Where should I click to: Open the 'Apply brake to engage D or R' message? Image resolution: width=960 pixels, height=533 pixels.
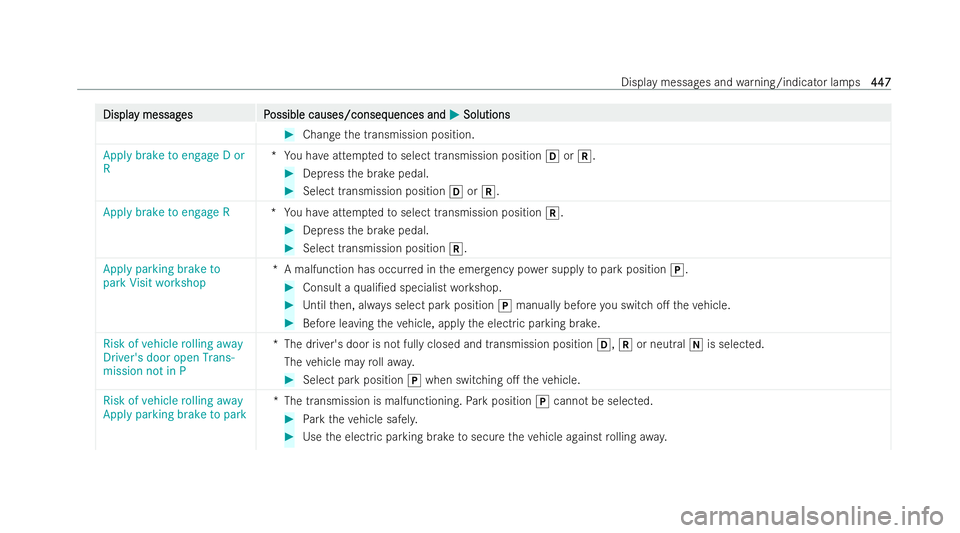(174, 162)
